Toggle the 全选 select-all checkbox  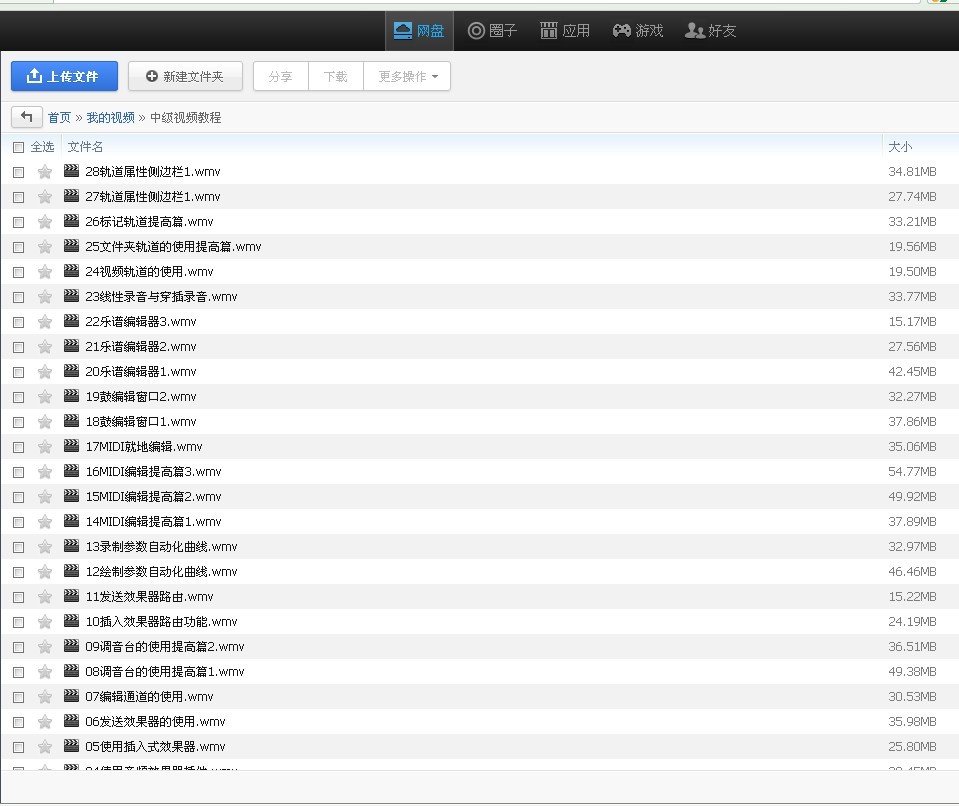(x=18, y=147)
